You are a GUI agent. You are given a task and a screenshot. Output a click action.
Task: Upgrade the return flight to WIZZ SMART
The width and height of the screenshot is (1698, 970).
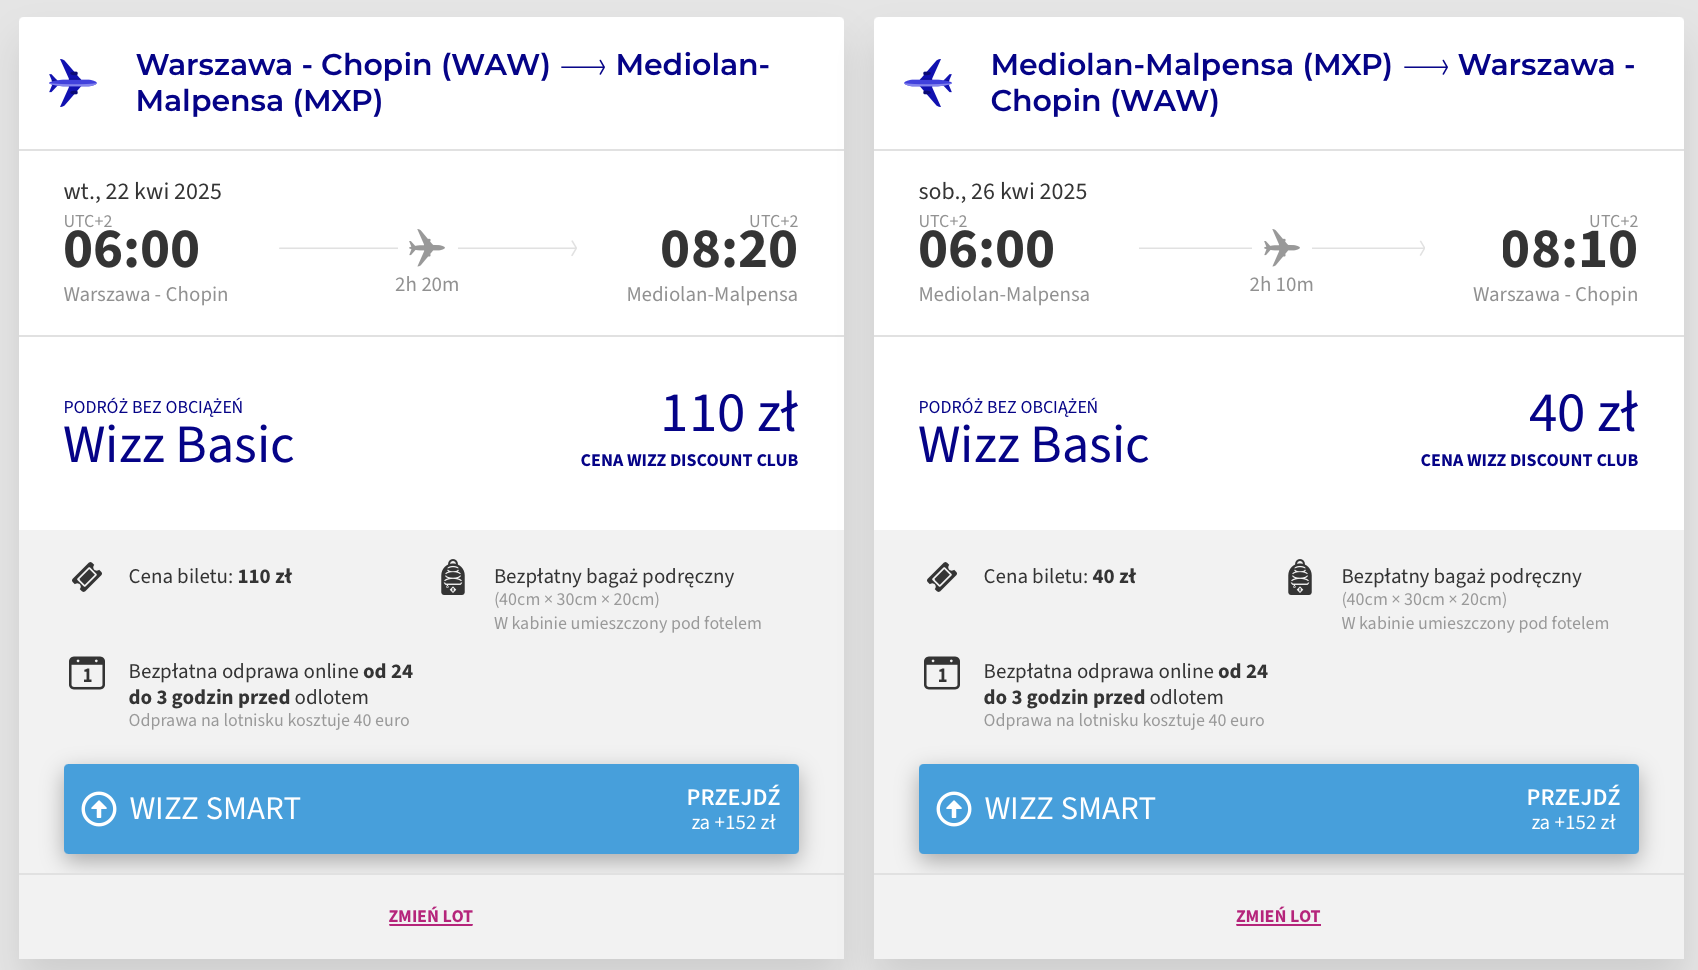[x=1278, y=808]
